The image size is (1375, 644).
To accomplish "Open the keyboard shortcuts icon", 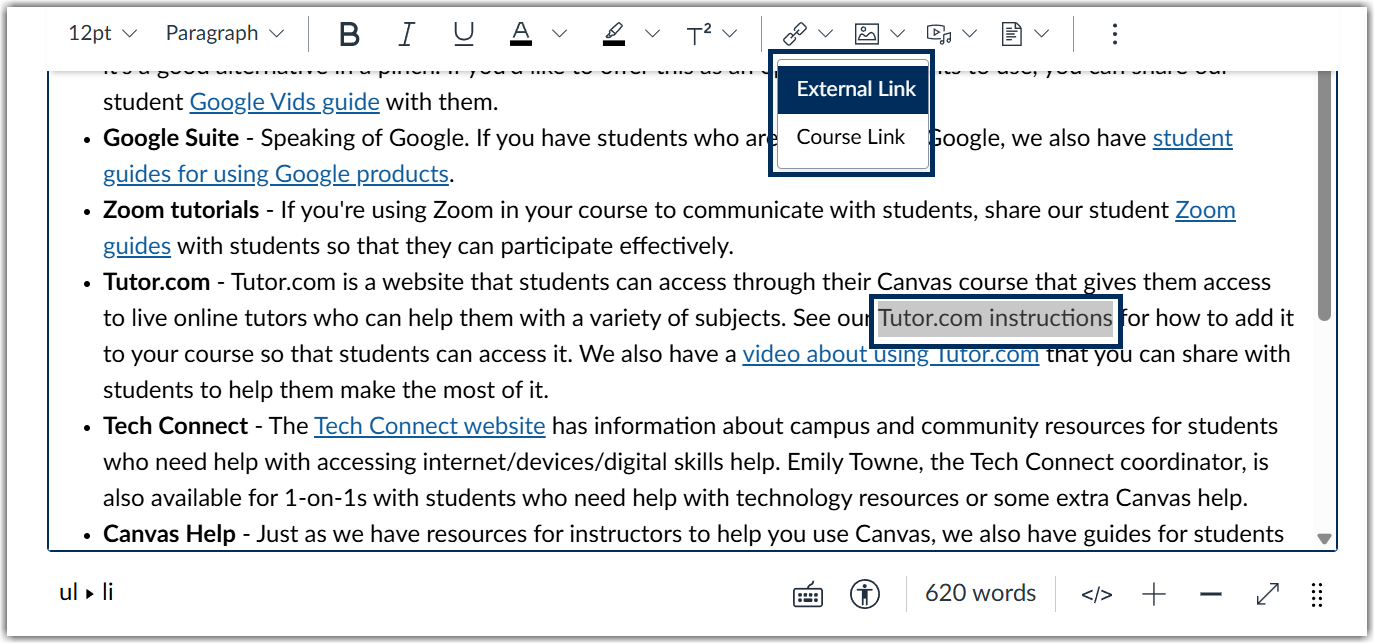I will (x=808, y=595).
